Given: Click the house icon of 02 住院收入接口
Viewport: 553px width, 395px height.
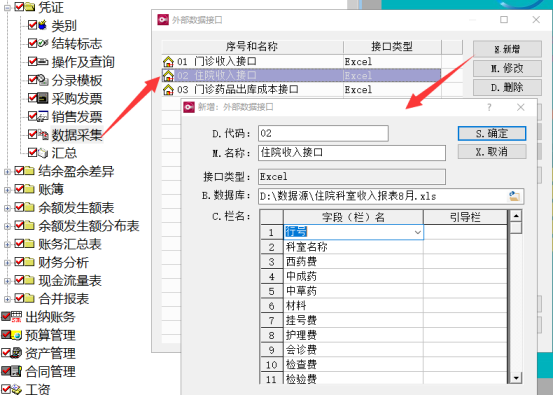Looking at the screenshot, I should (x=169, y=75).
